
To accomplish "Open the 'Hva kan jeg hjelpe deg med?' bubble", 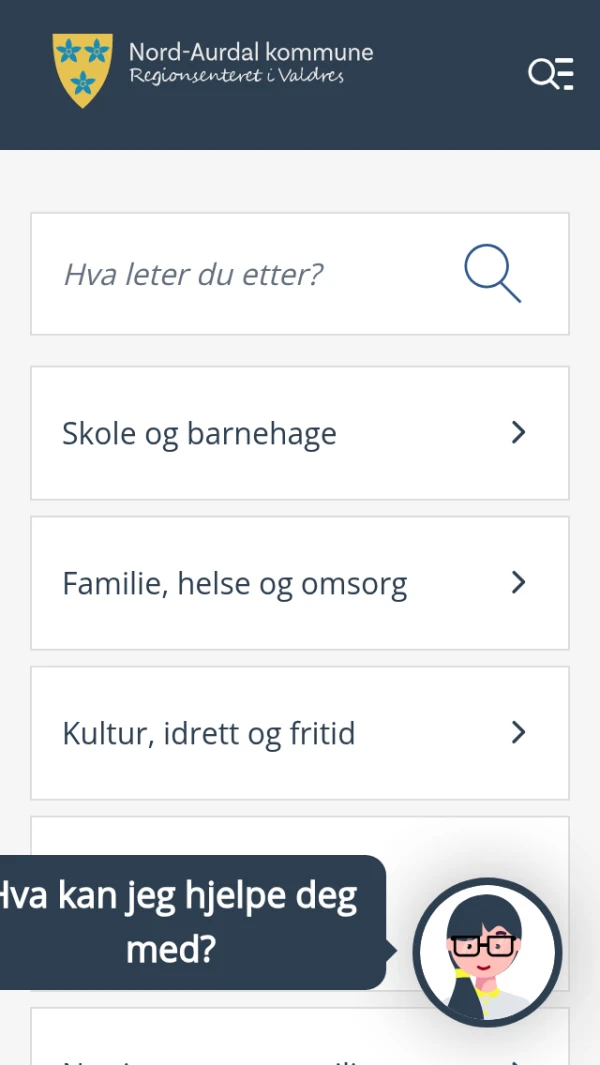I will click(x=180, y=920).
